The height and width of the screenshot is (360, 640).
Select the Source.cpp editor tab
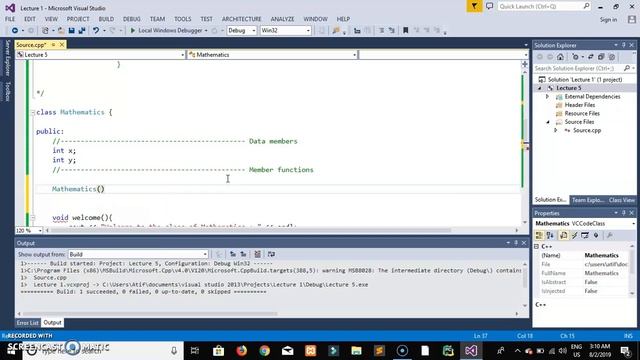(31, 45)
